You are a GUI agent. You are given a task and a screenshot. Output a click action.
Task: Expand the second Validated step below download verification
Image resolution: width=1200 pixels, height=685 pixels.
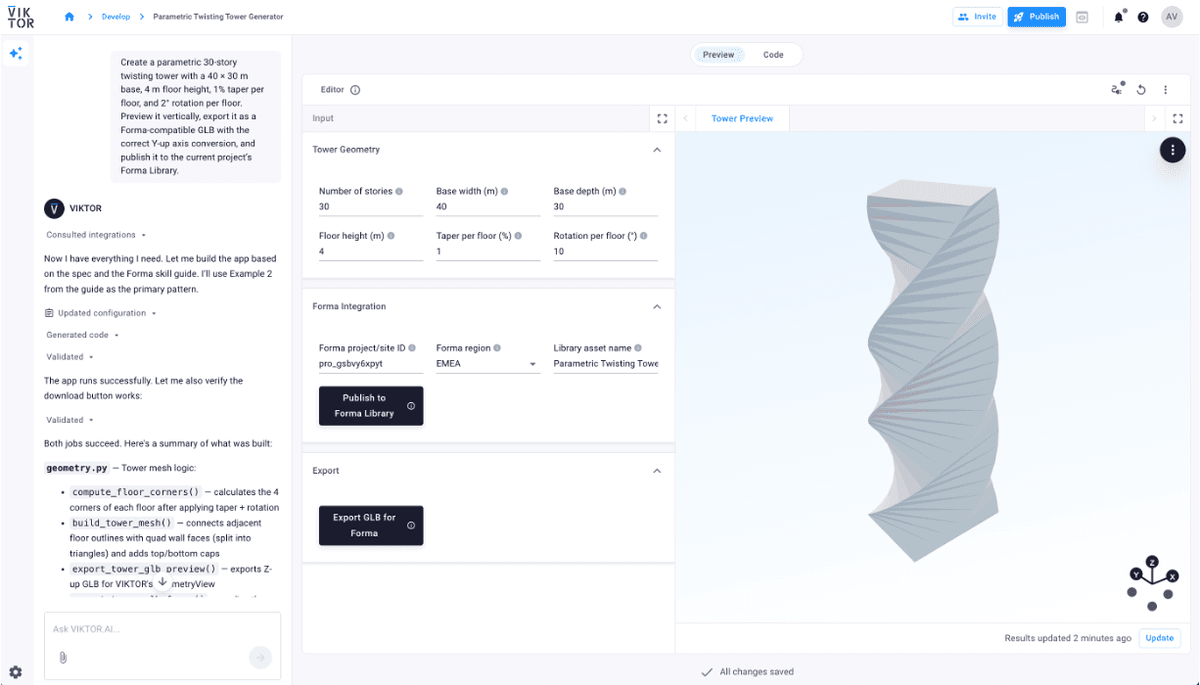(x=70, y=420)
